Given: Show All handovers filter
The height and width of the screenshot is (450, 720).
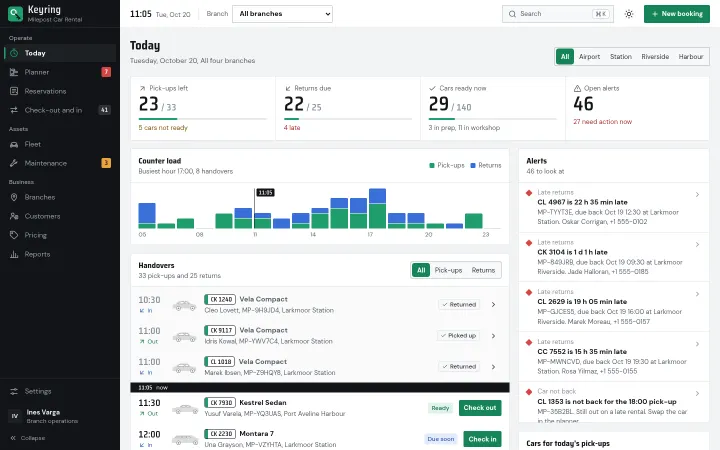Looking at the screenshot, I should pos(421,270).
